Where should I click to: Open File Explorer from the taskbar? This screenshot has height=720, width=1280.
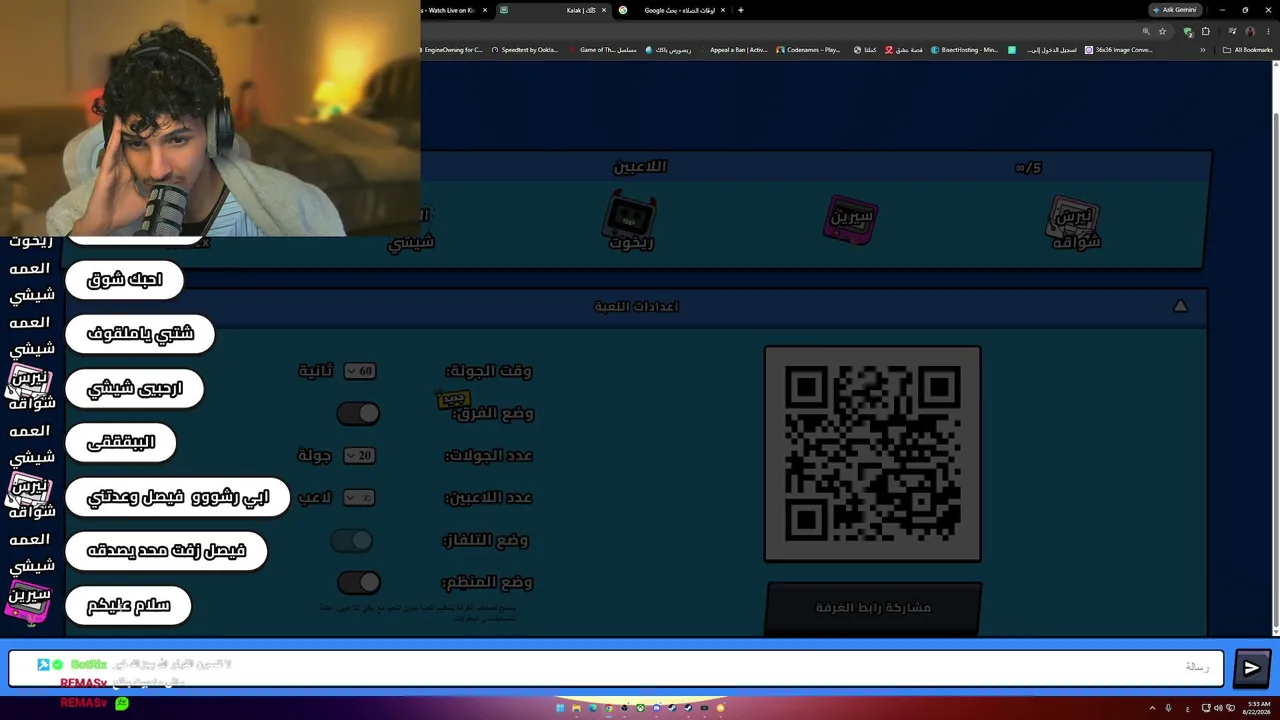pyautogui.click(x=576, y=708)
